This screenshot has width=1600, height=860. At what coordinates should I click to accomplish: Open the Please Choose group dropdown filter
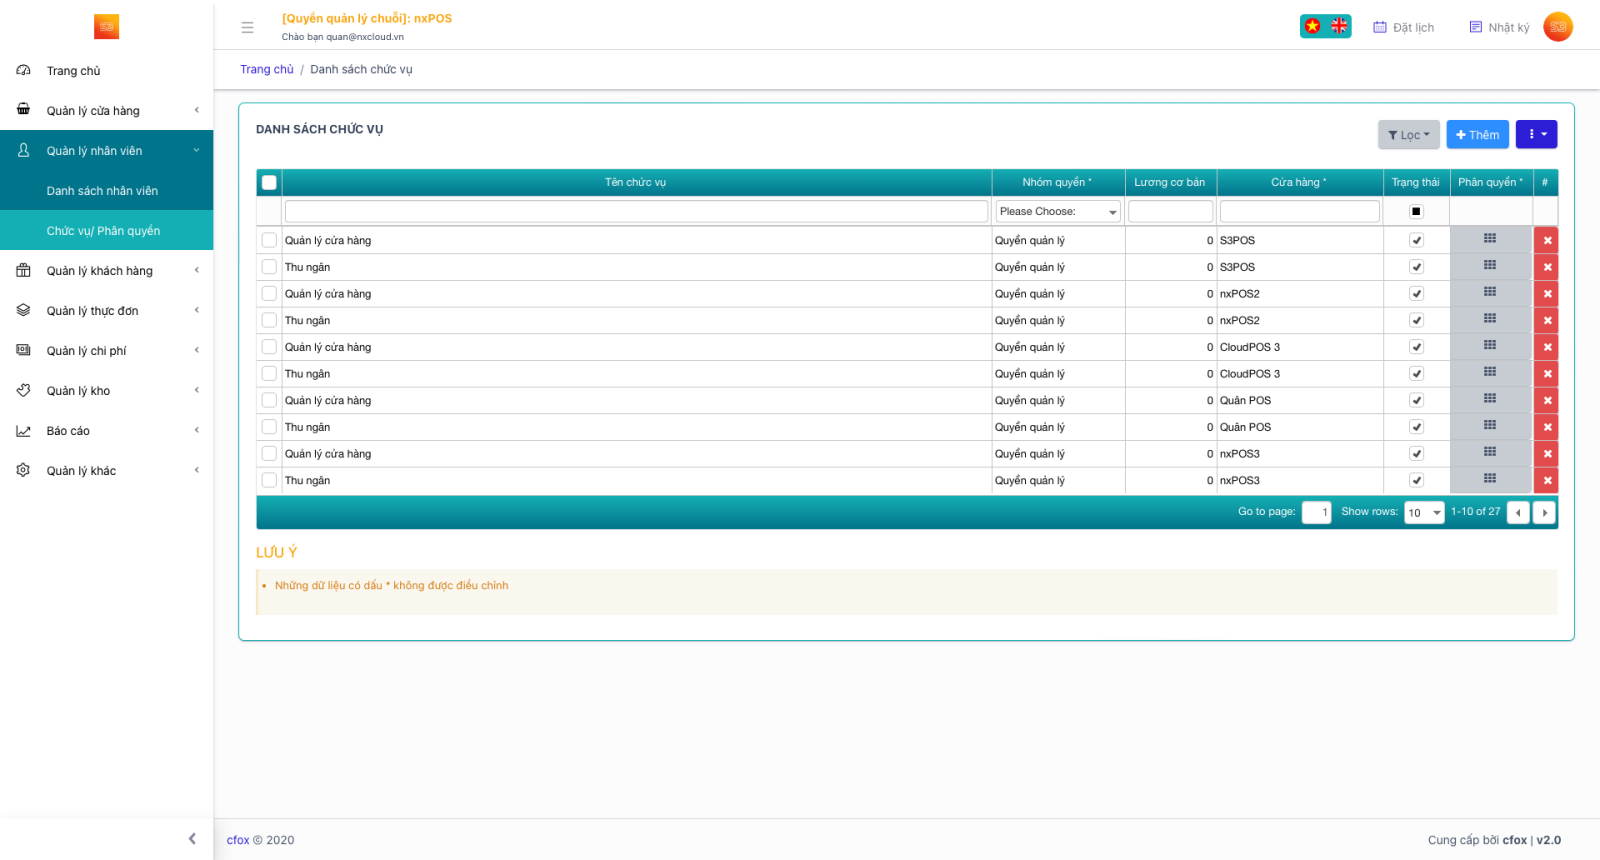tap(1058, 212)
